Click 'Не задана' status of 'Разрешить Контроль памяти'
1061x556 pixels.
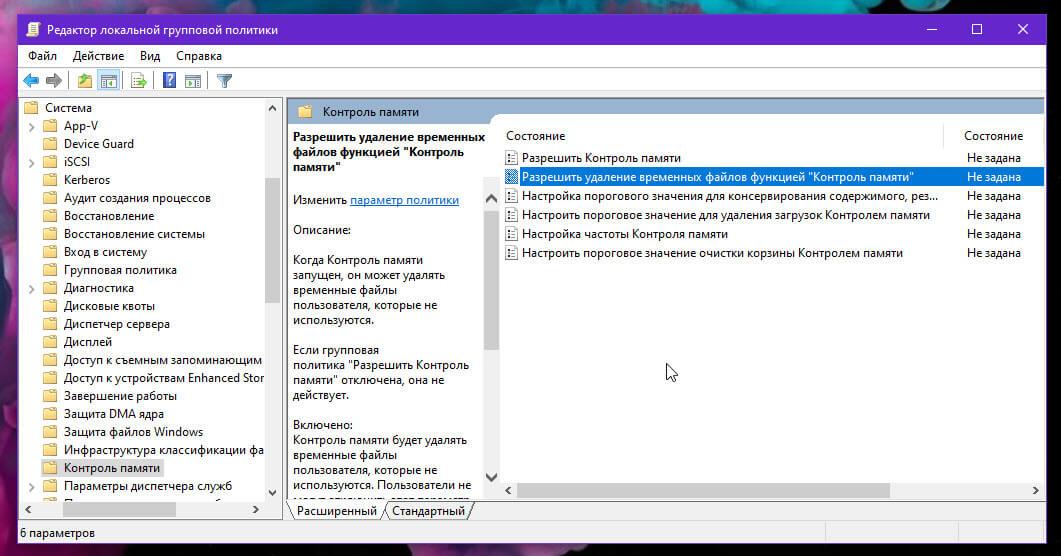993,158
